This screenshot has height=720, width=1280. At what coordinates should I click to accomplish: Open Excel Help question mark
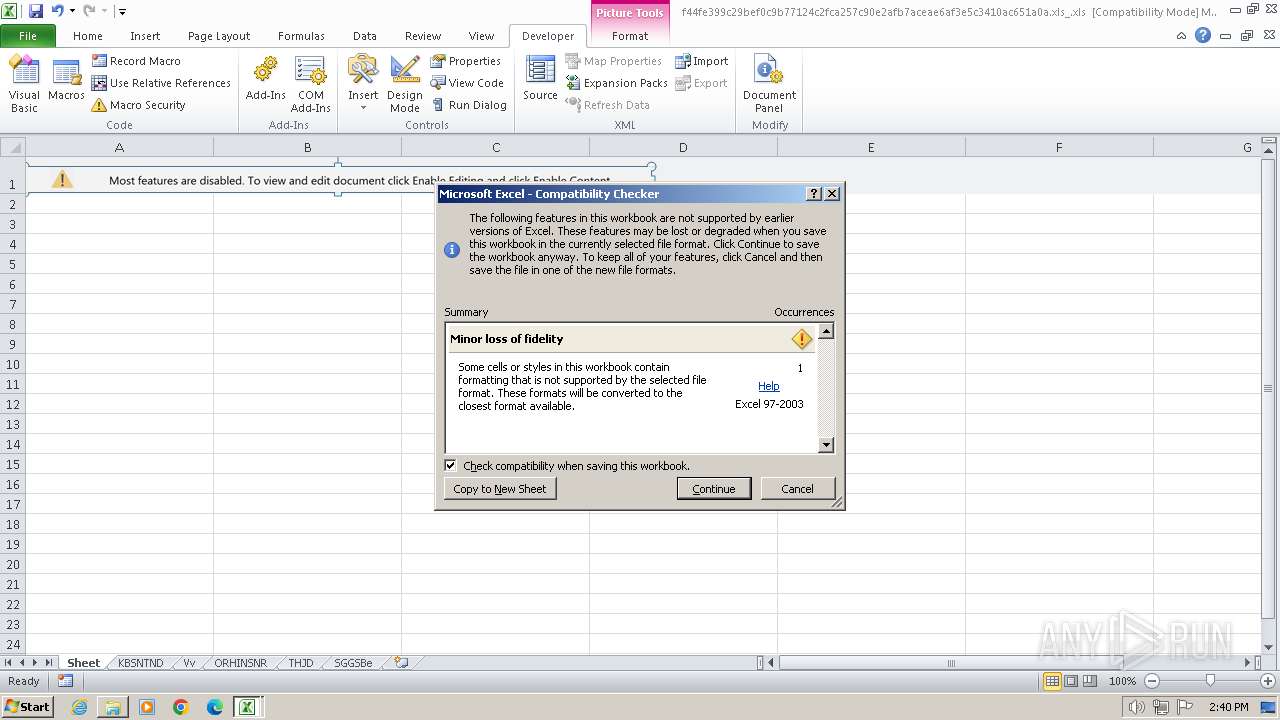(x=1203, y=35)
